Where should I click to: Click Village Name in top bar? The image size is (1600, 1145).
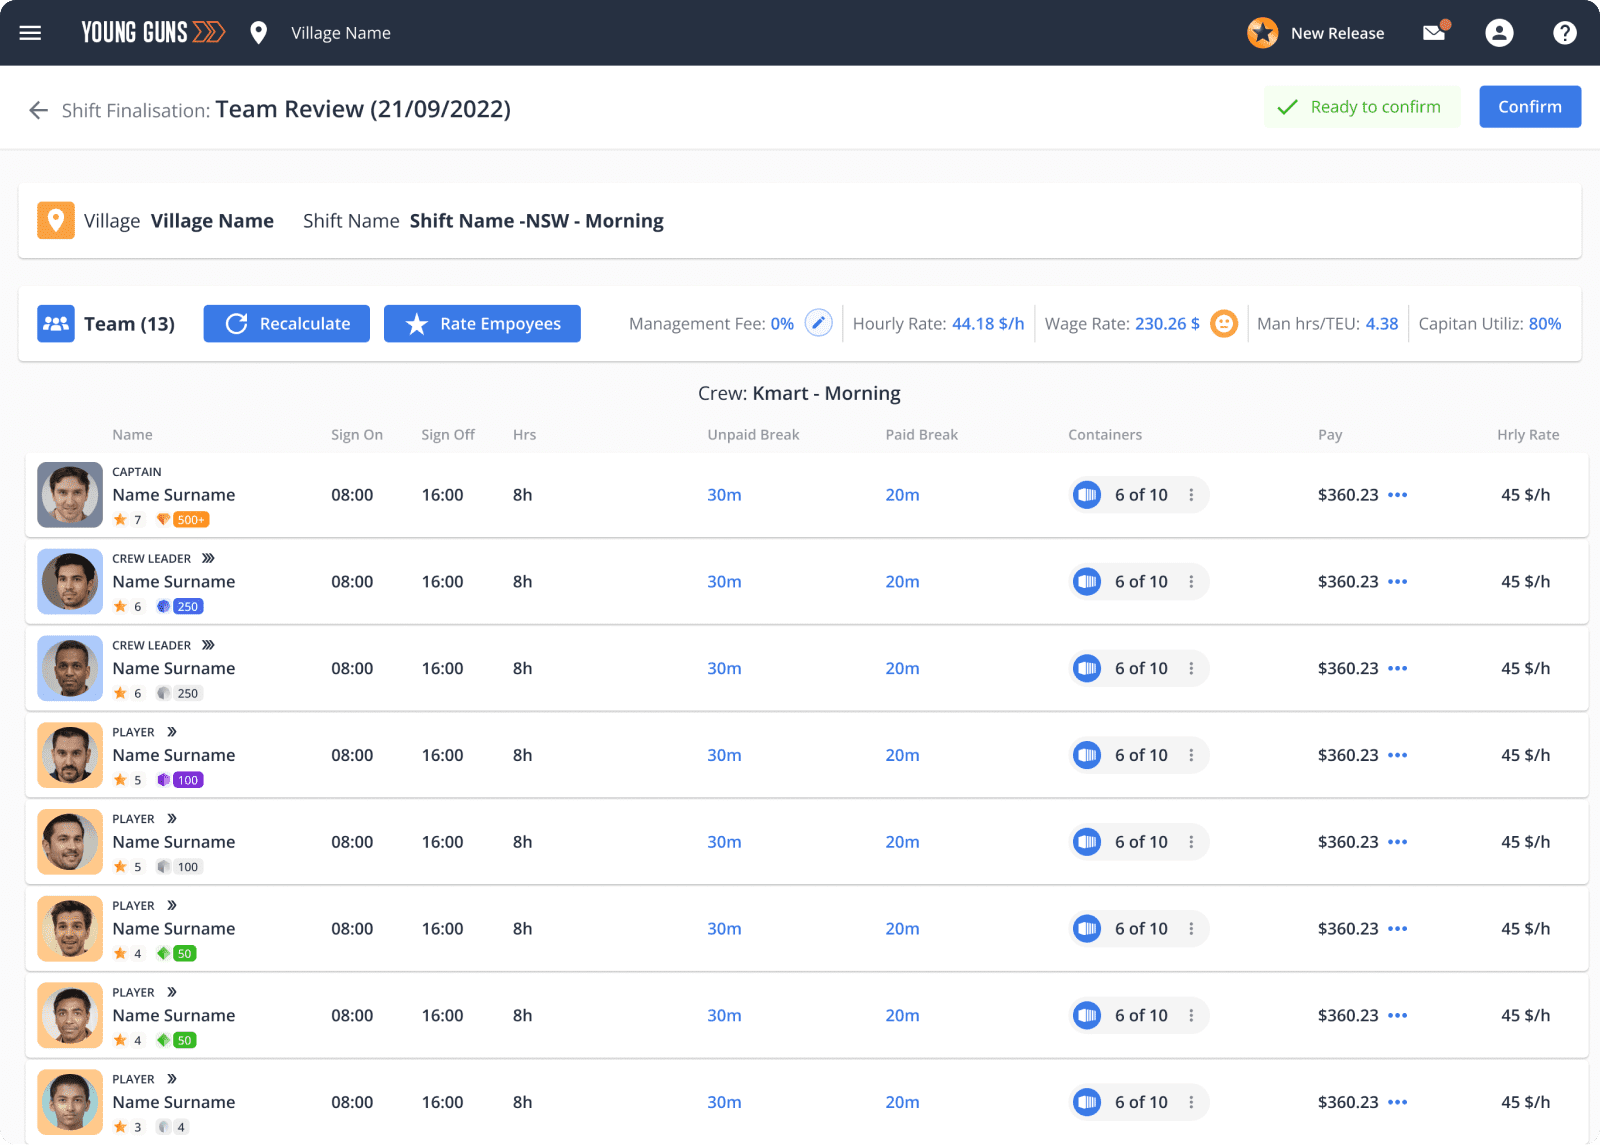pyautogui.click(x=341, y=33)
